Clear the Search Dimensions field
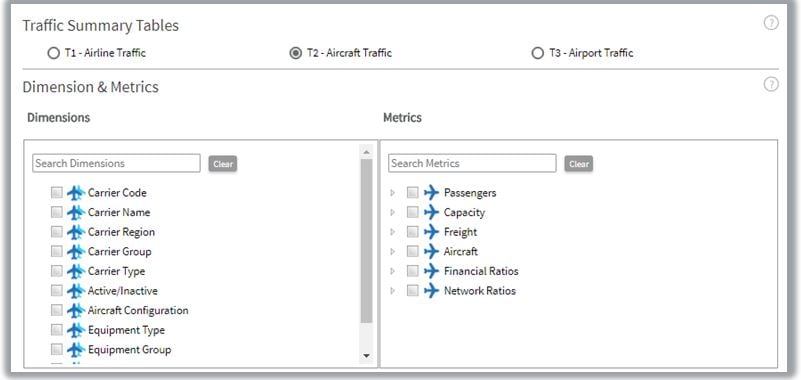Viewport: 801px width, 380px height. [223, 164]
